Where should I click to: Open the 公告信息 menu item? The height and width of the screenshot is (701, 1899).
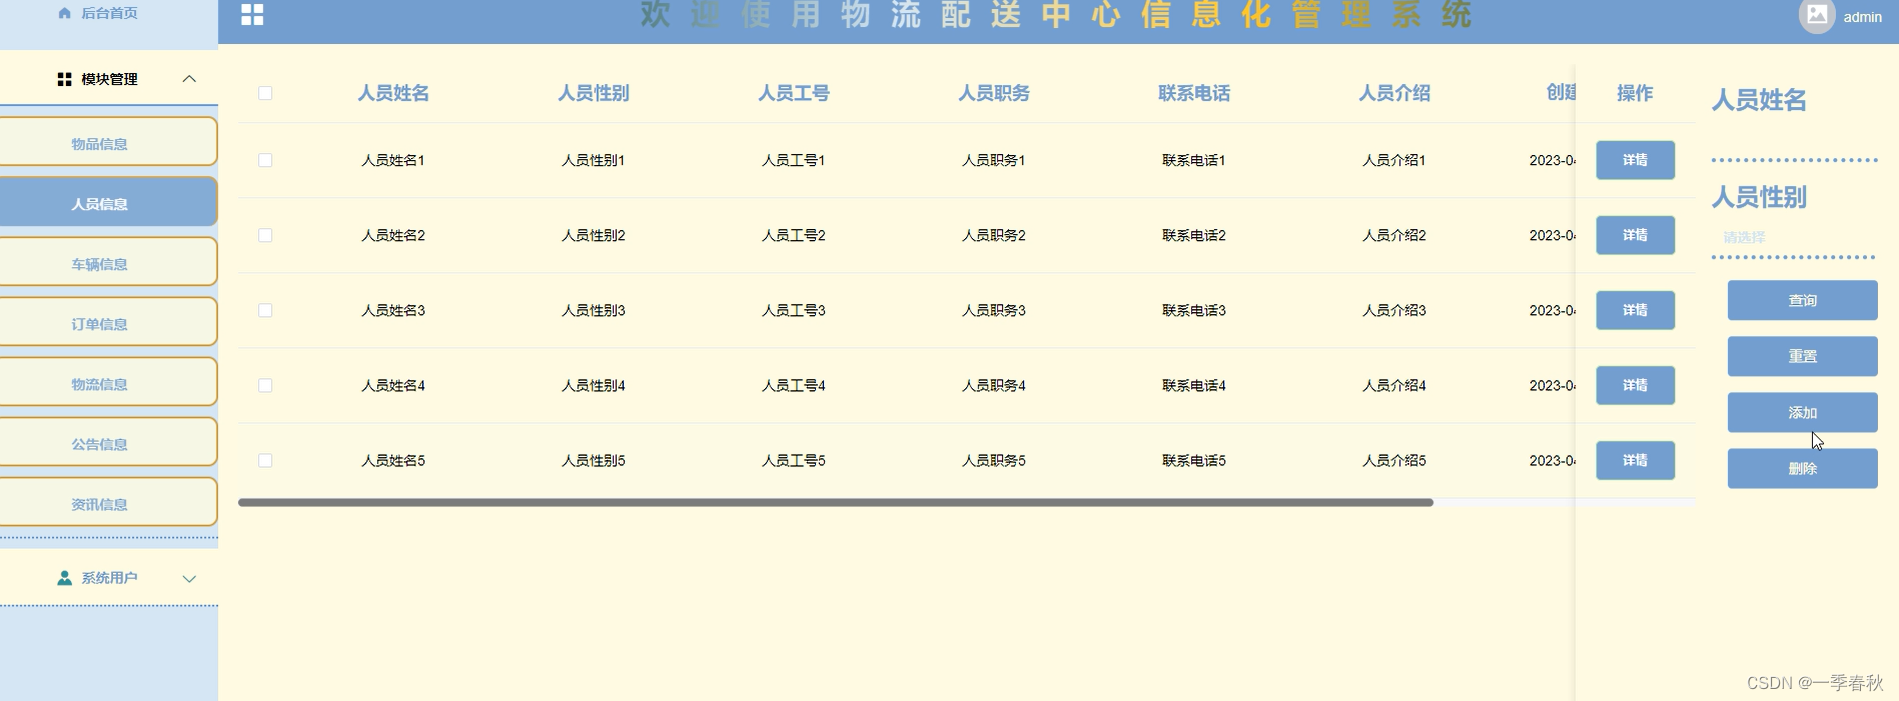point(108,443)
